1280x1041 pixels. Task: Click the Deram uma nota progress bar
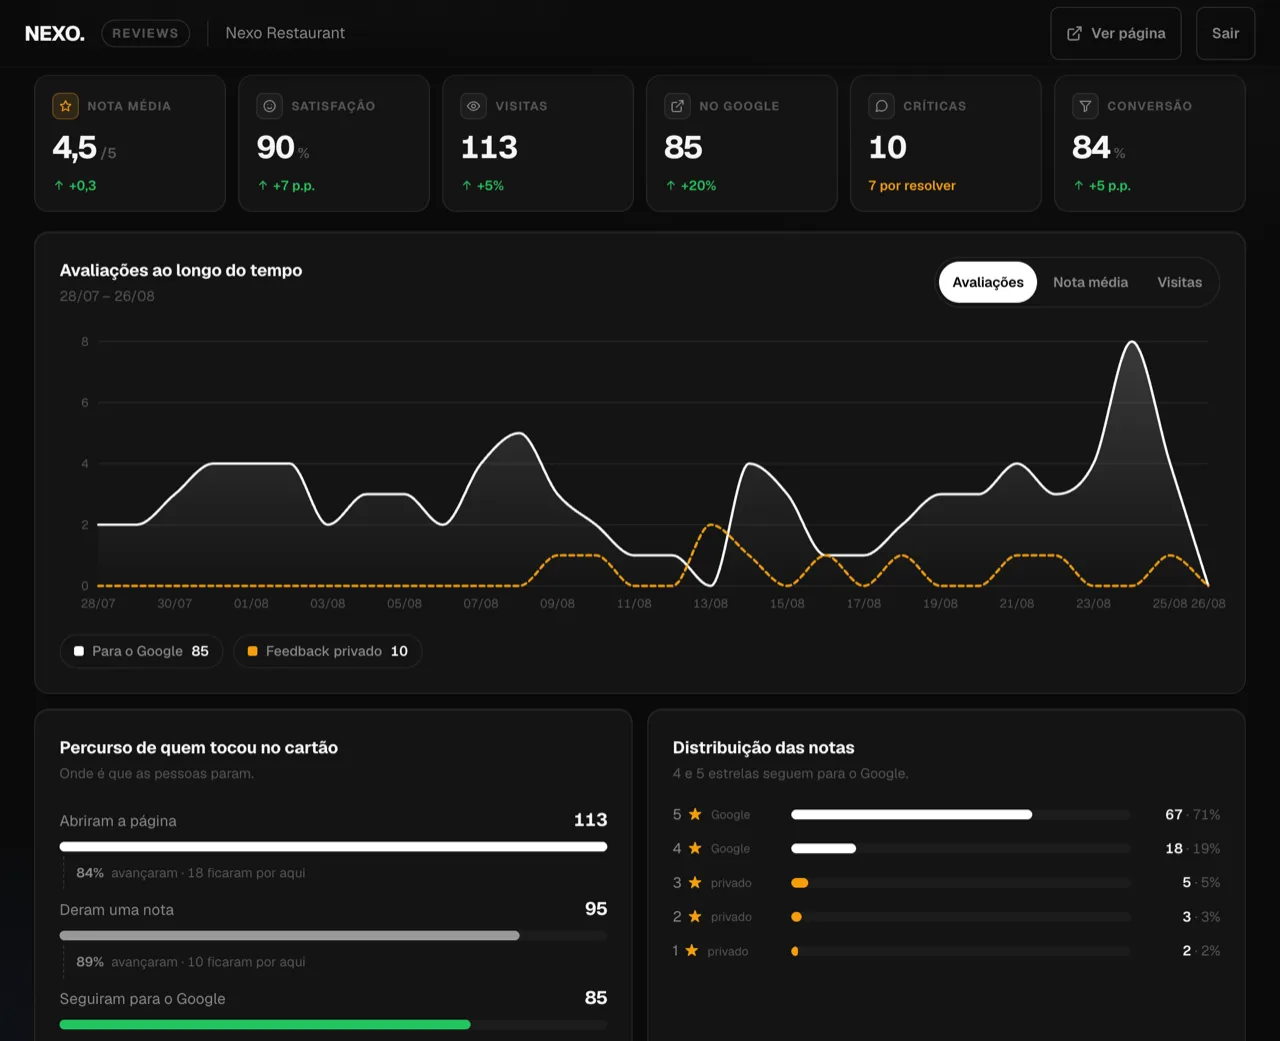(x=333, y=936)
